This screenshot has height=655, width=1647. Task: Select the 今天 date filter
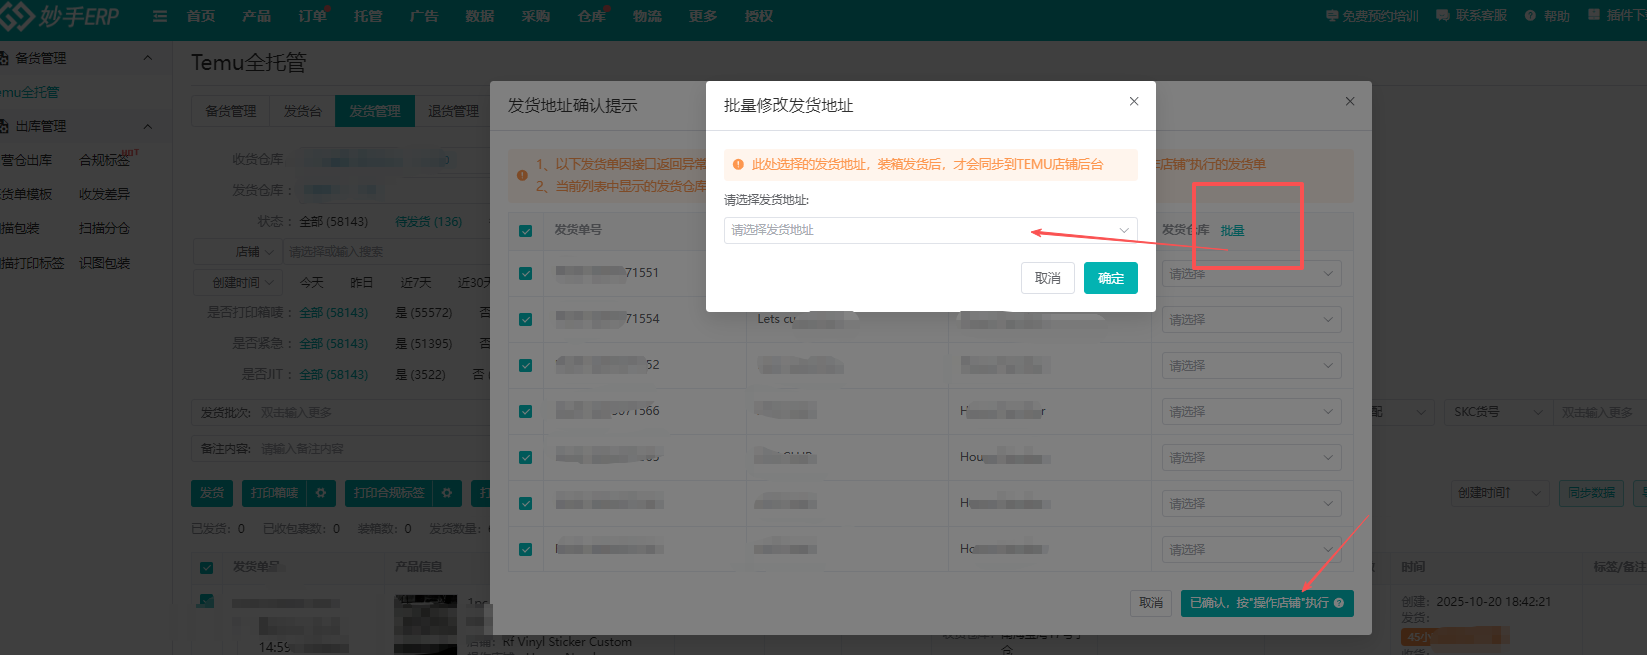(x=312, y=283)
